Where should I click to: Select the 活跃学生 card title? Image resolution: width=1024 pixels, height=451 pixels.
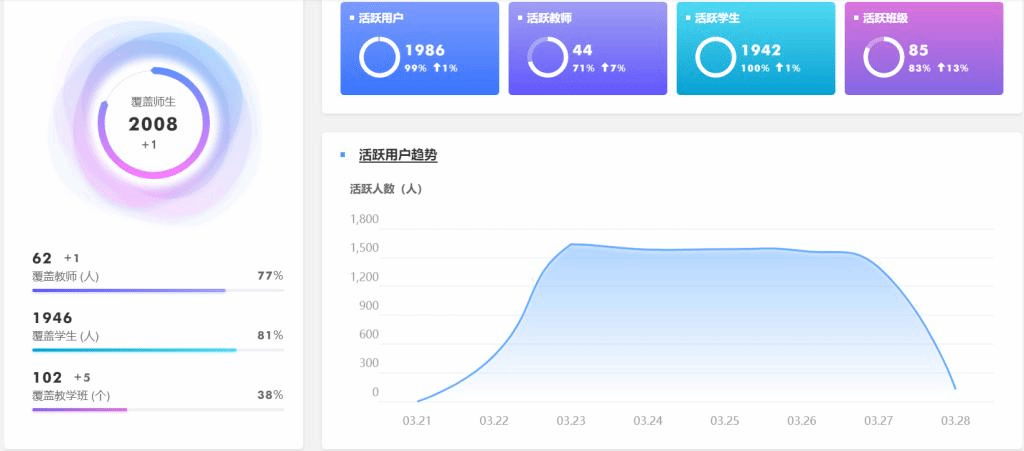pyautogui.click(x=717, y=18)
